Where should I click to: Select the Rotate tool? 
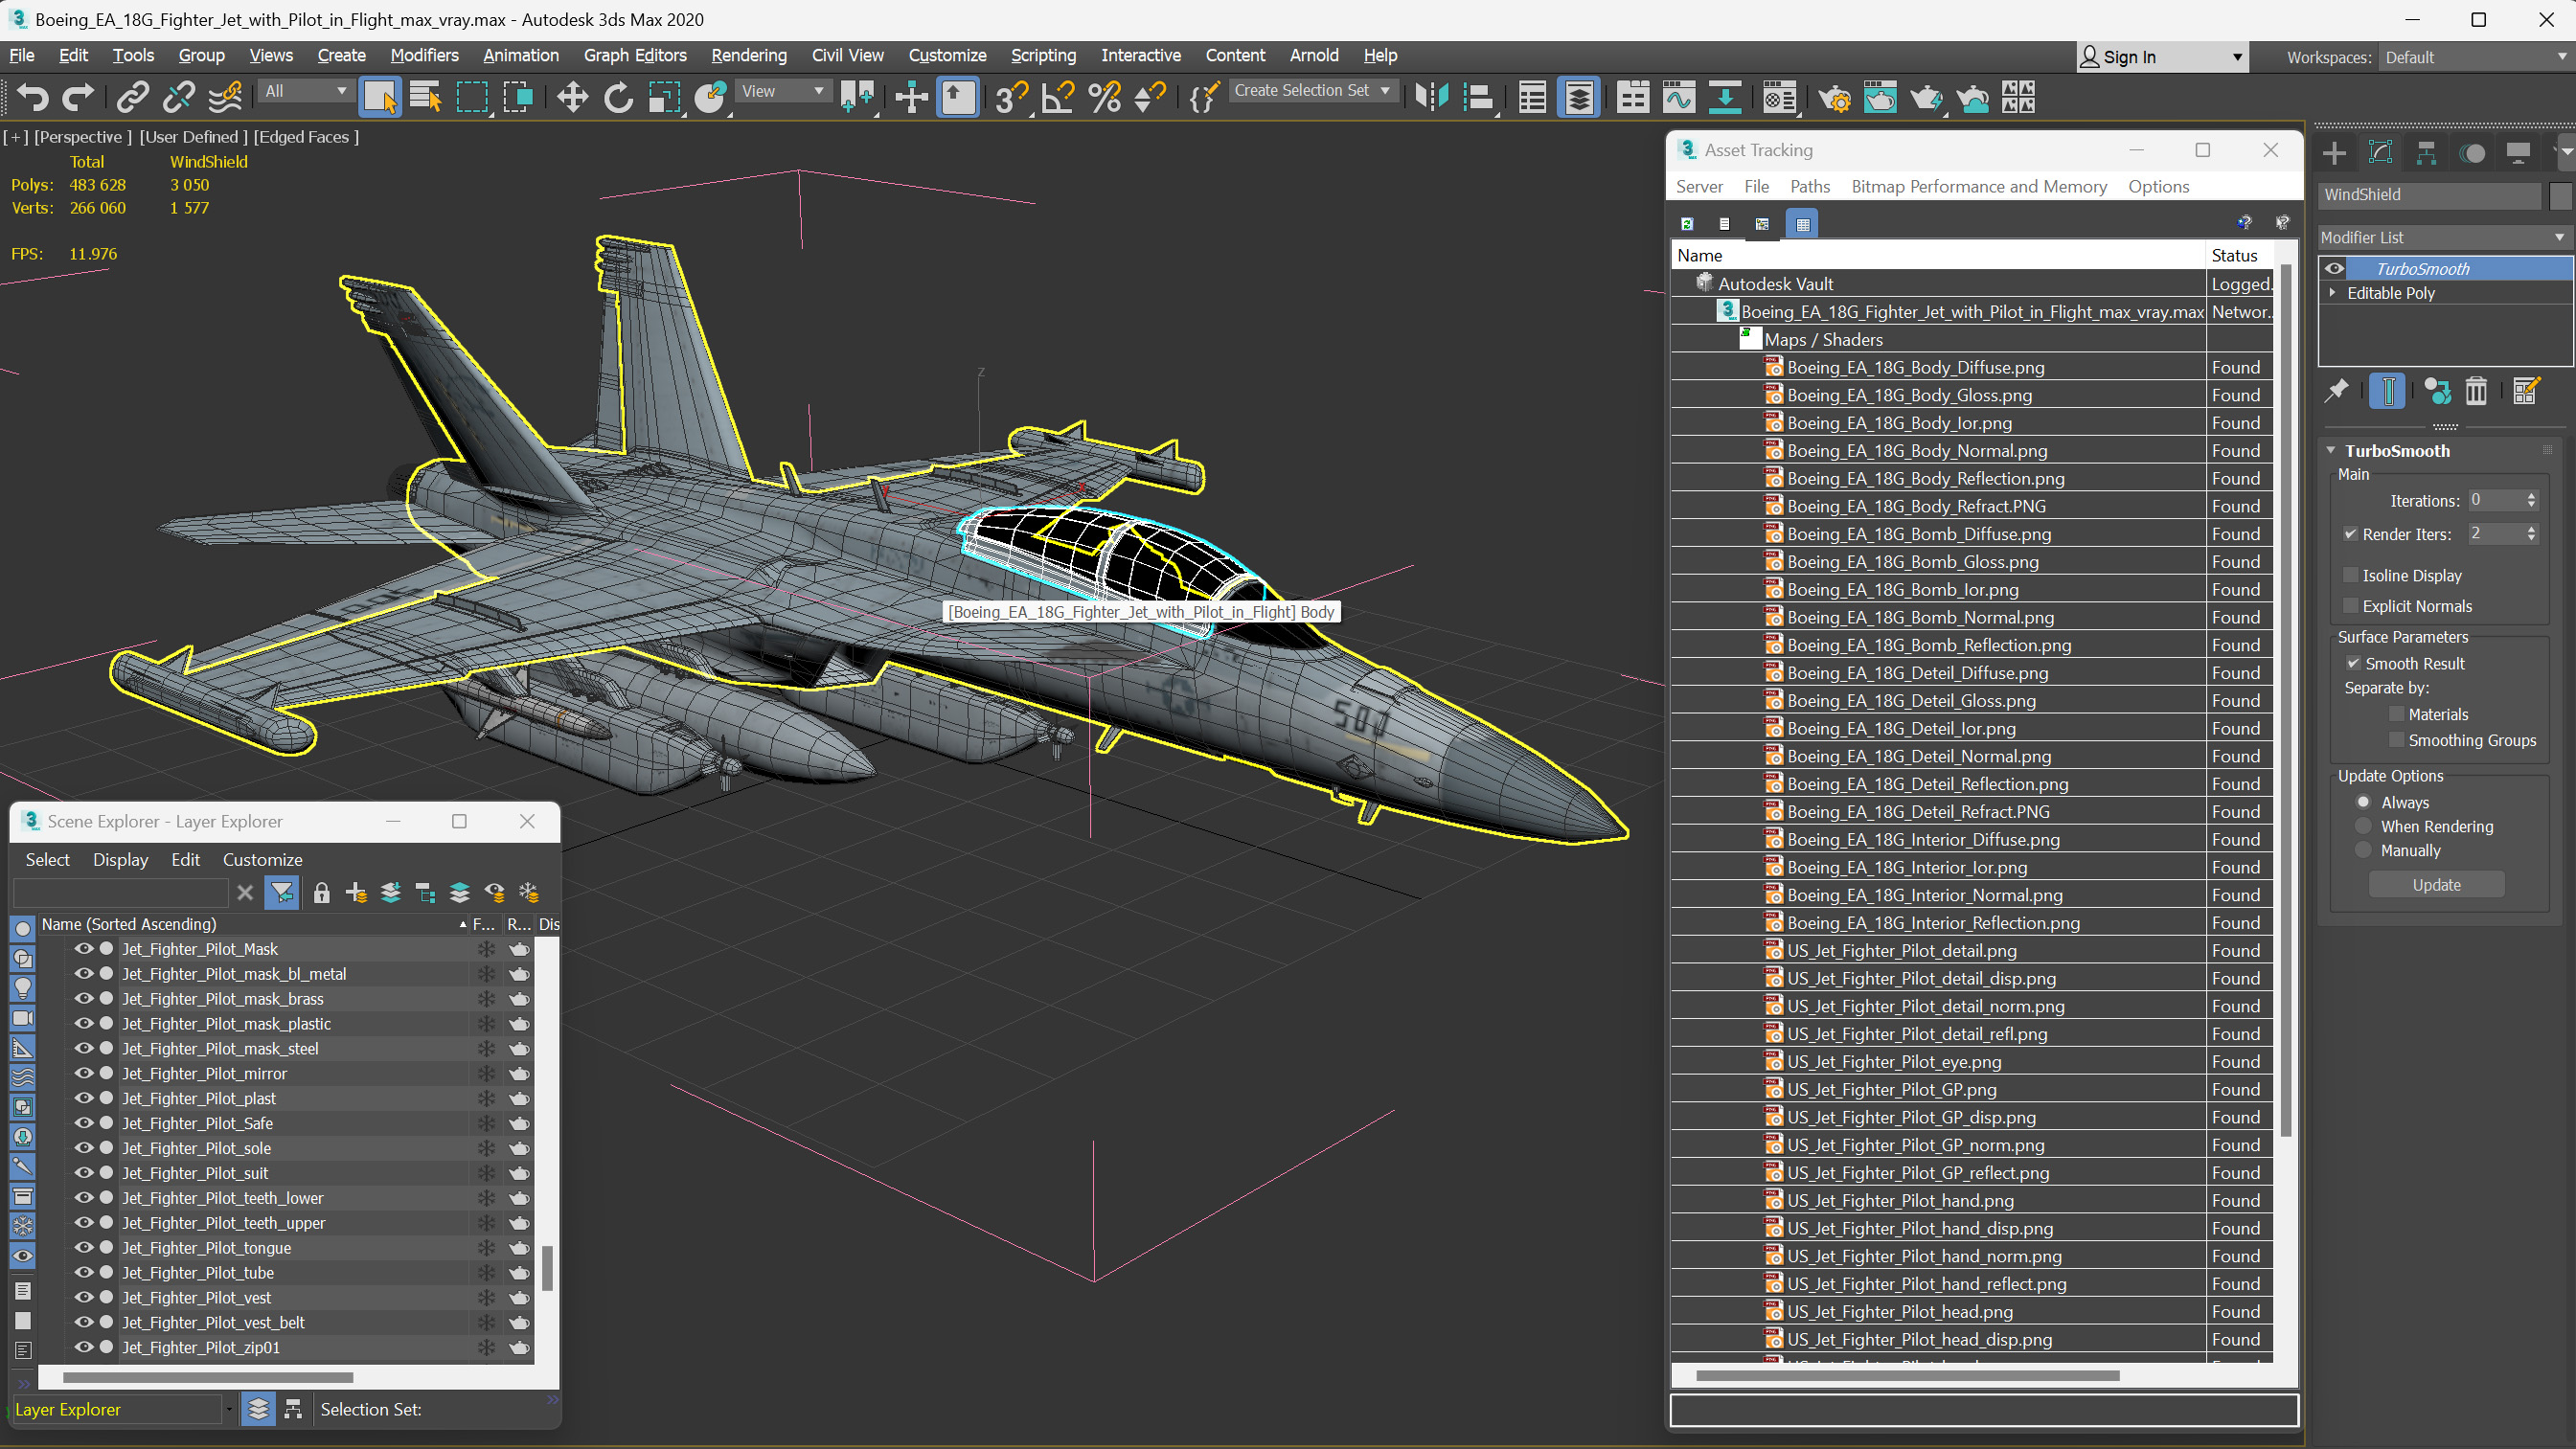pos(618,97)
